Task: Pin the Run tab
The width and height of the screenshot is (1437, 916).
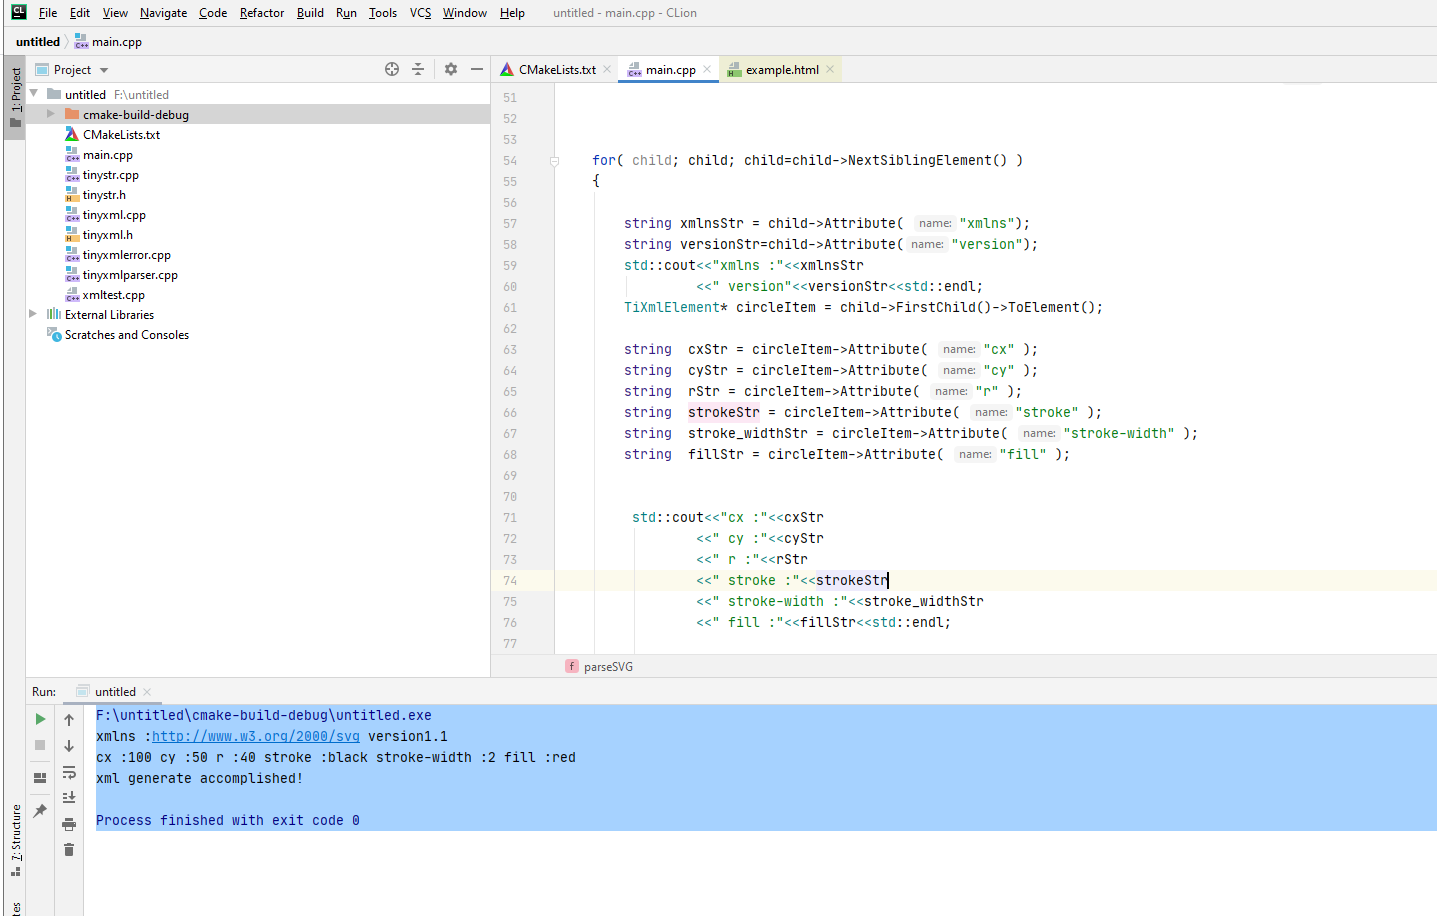Action: [40, 810]
